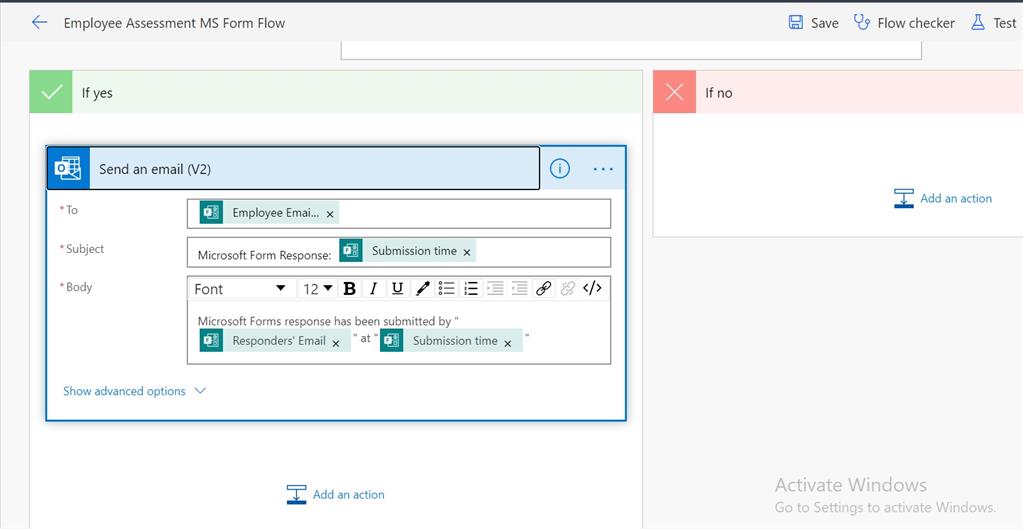Click the Subject text Microsoft Form Response

click(x=264, y=255)
